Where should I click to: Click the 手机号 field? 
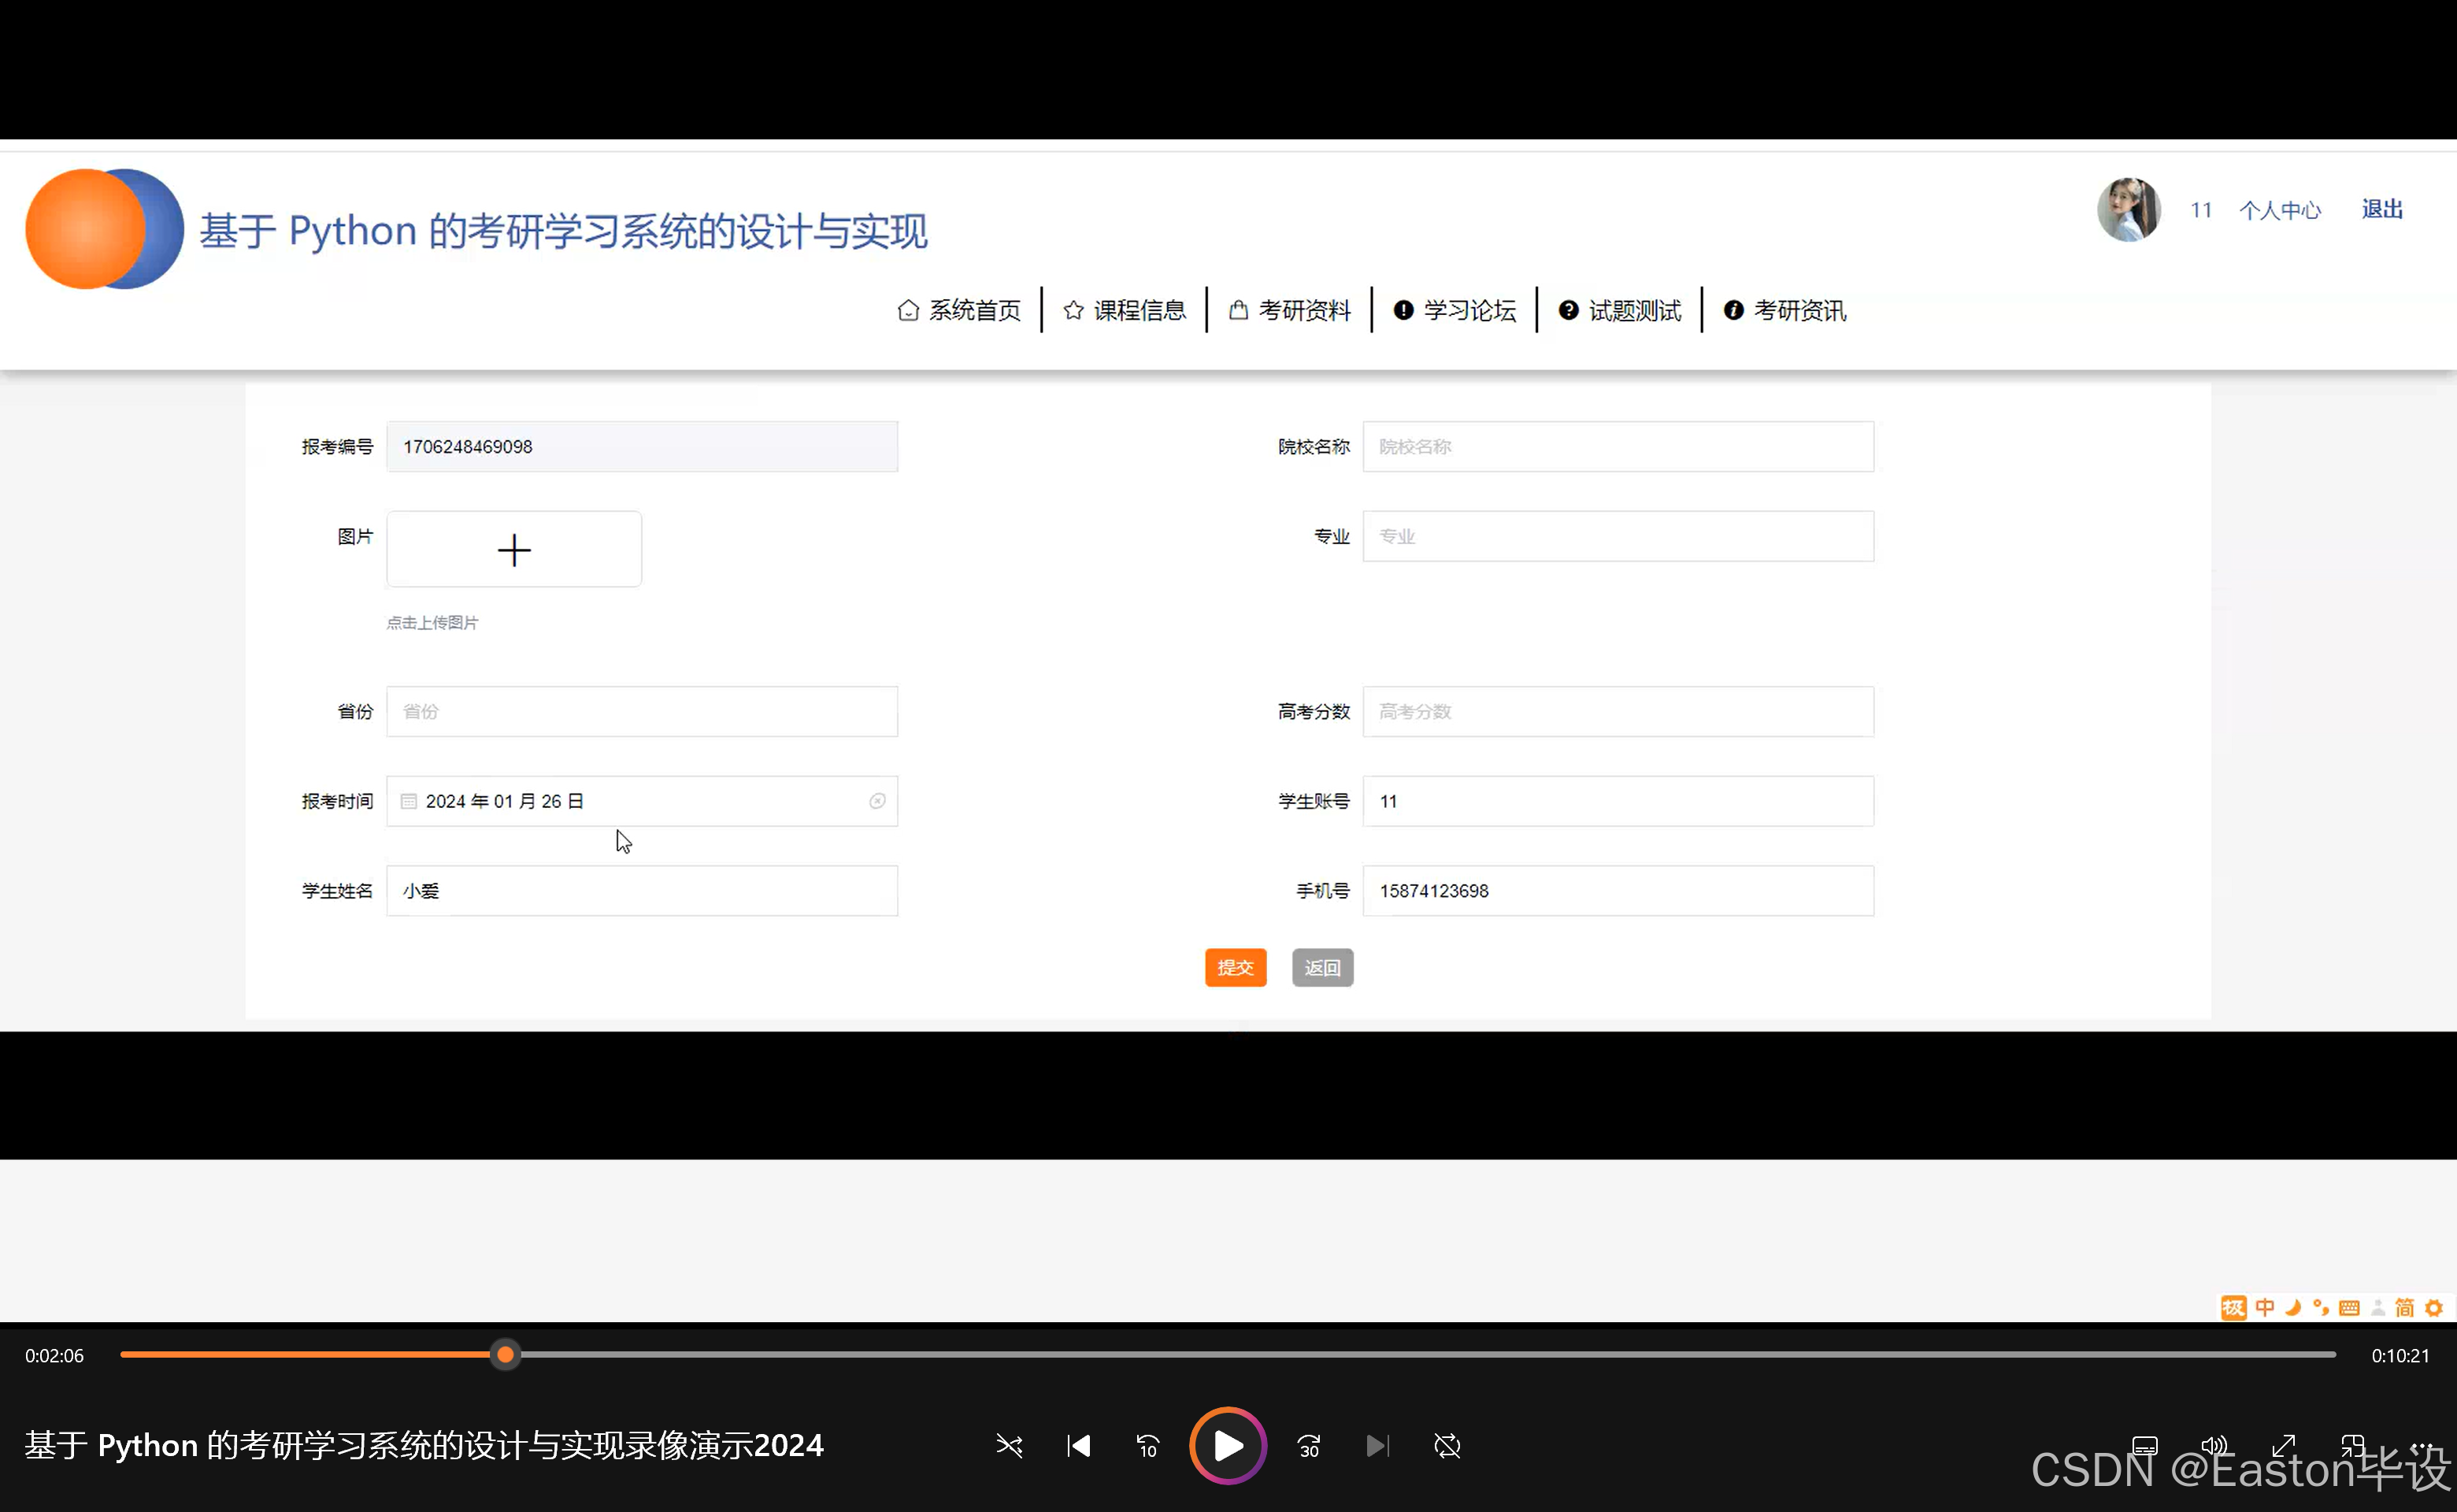[1618, 891]
